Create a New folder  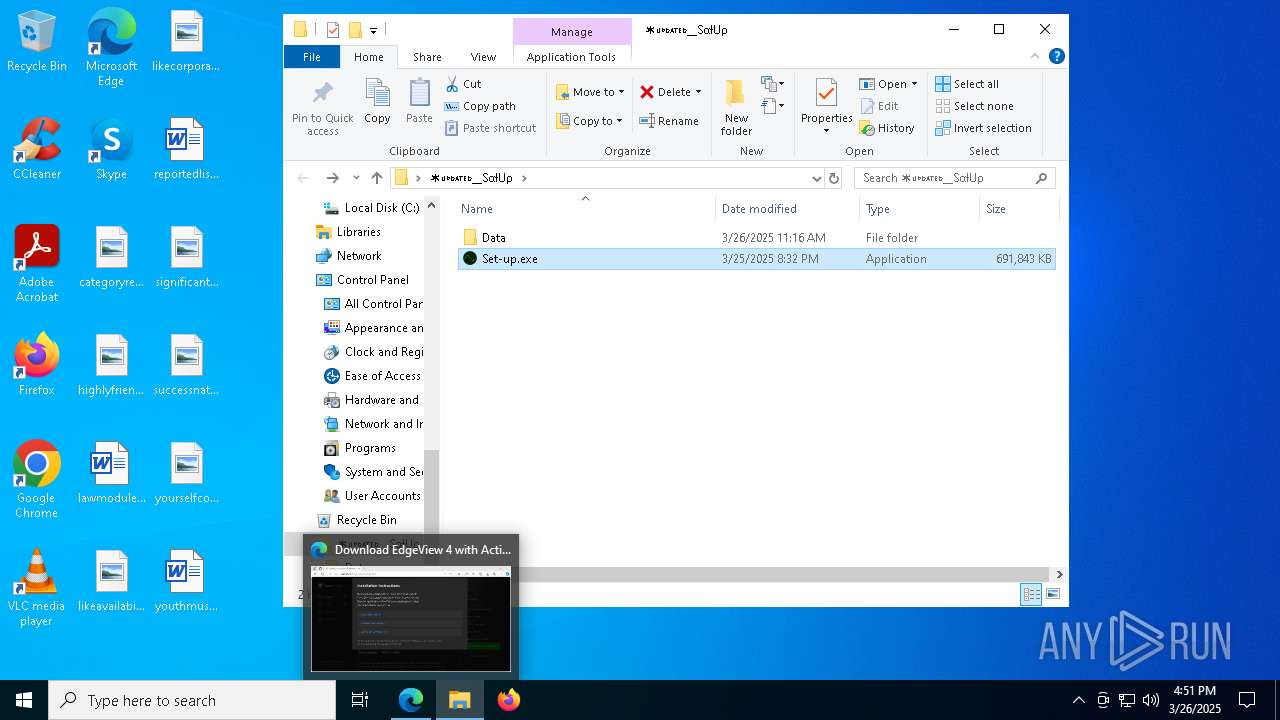pyautogui.click(x=736, y=108)
